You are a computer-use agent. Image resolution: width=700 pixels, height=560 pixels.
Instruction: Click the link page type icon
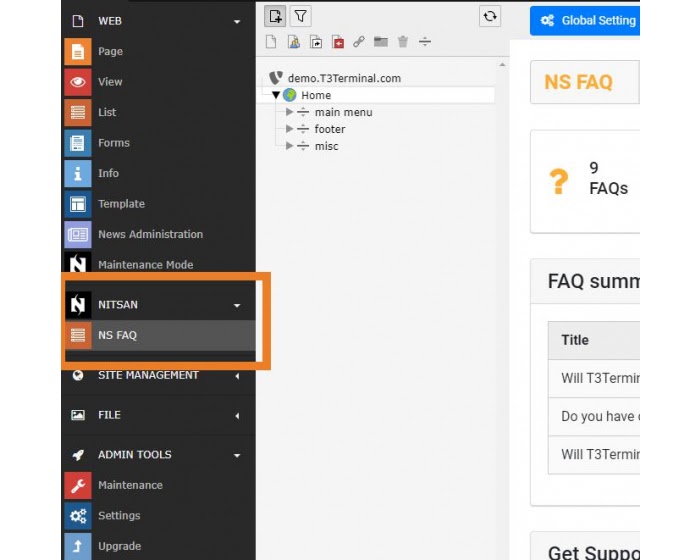359,42
